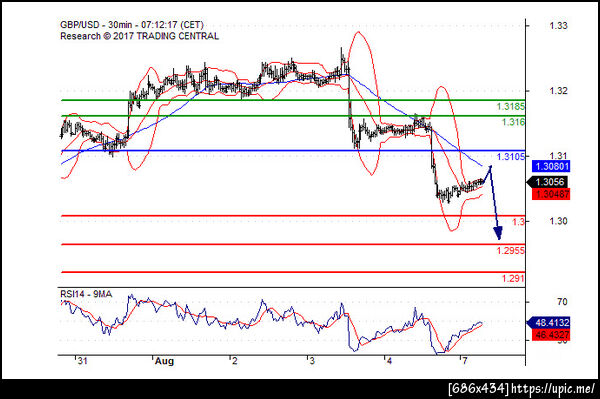Click the green resistance label 1.3185
Screen dimensions: 600x399
click(x=511, y=107)
